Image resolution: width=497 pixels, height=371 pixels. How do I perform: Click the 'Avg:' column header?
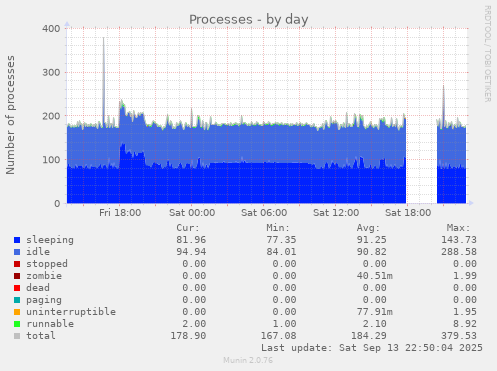(368, 228)
